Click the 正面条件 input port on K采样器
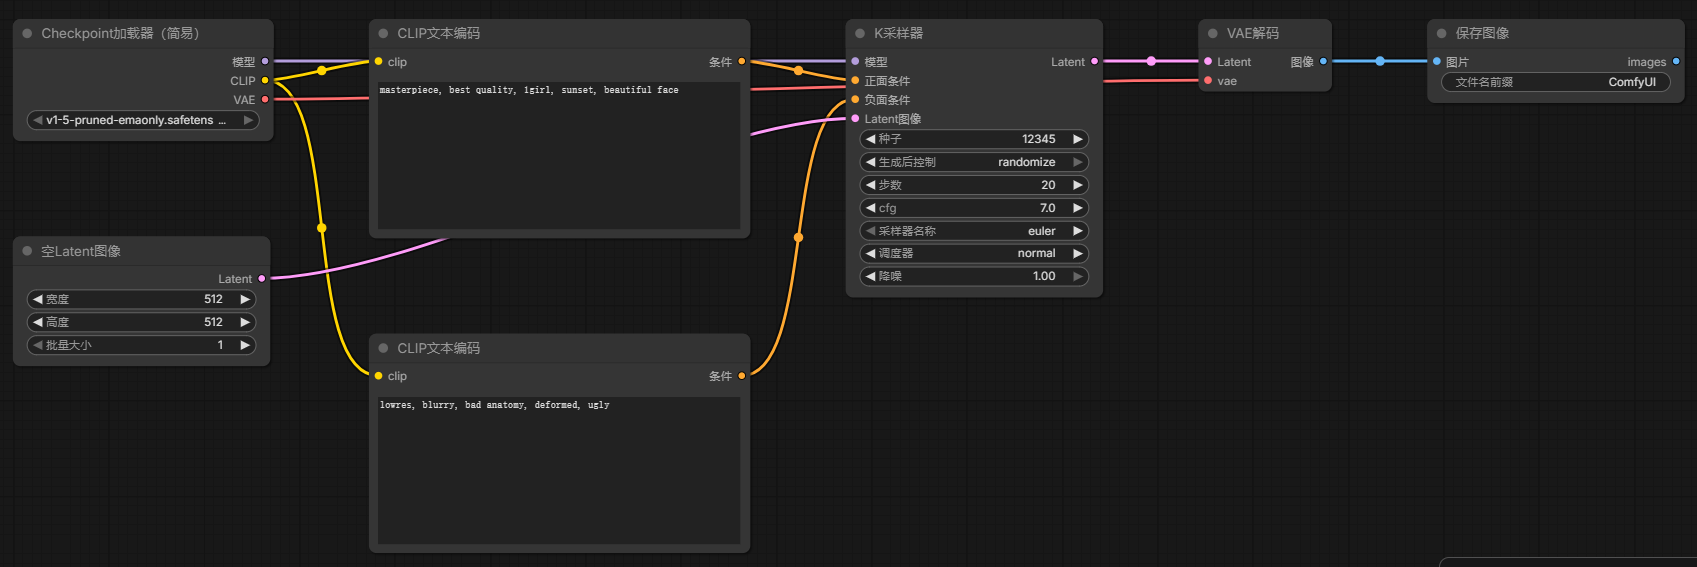Viewport: 1697px width, 567px height. coord(855,80)
